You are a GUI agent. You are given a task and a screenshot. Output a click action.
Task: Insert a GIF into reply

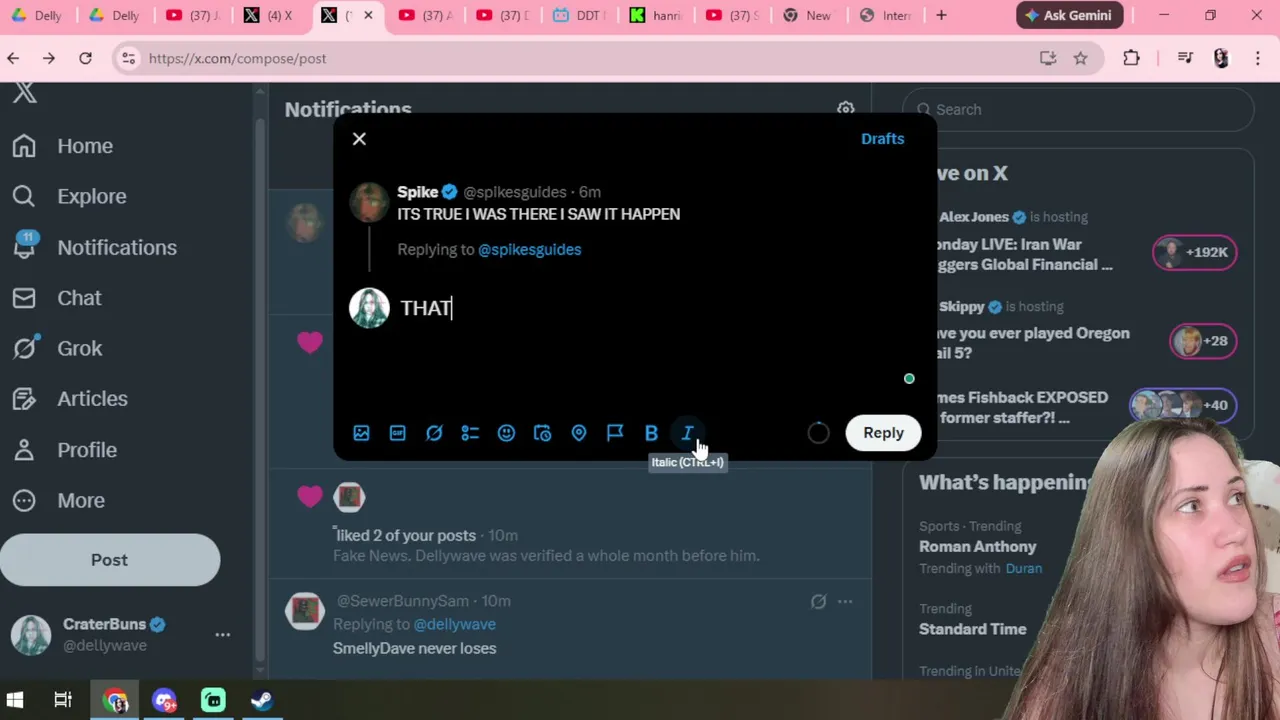click(x=397, y=433)
